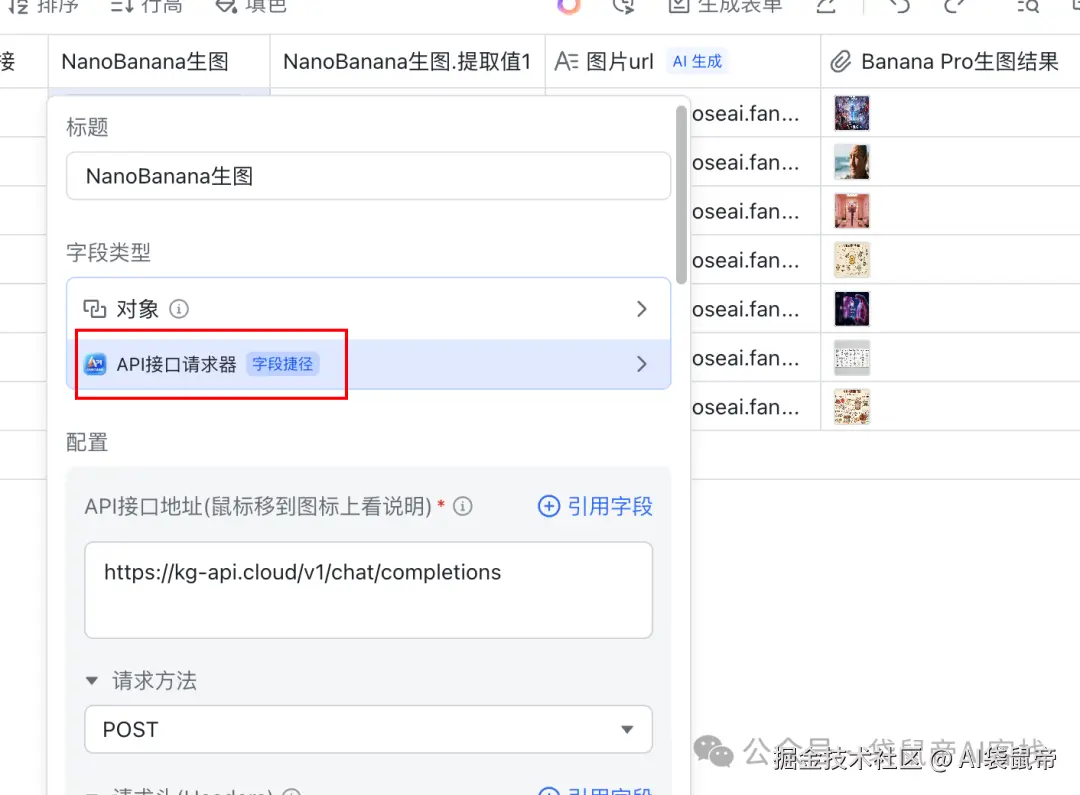Viewport: 1080px width, 795px height.
Task: Click the AI 生成 badge on 图片url
Action: tap(697, 61)
